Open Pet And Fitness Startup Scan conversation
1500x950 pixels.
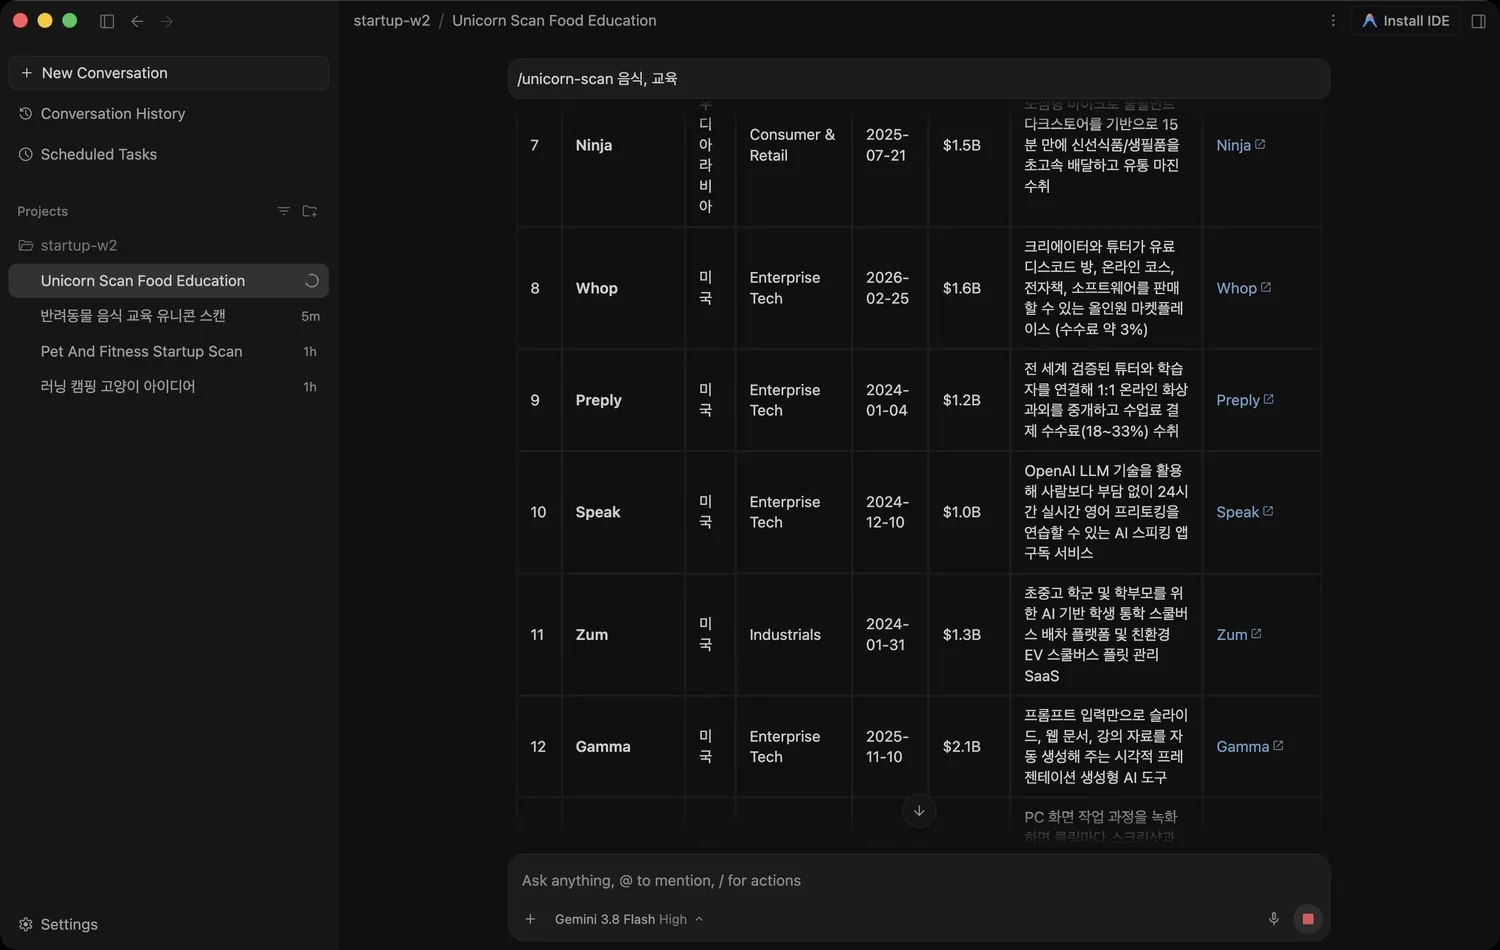tap(168, 351)
